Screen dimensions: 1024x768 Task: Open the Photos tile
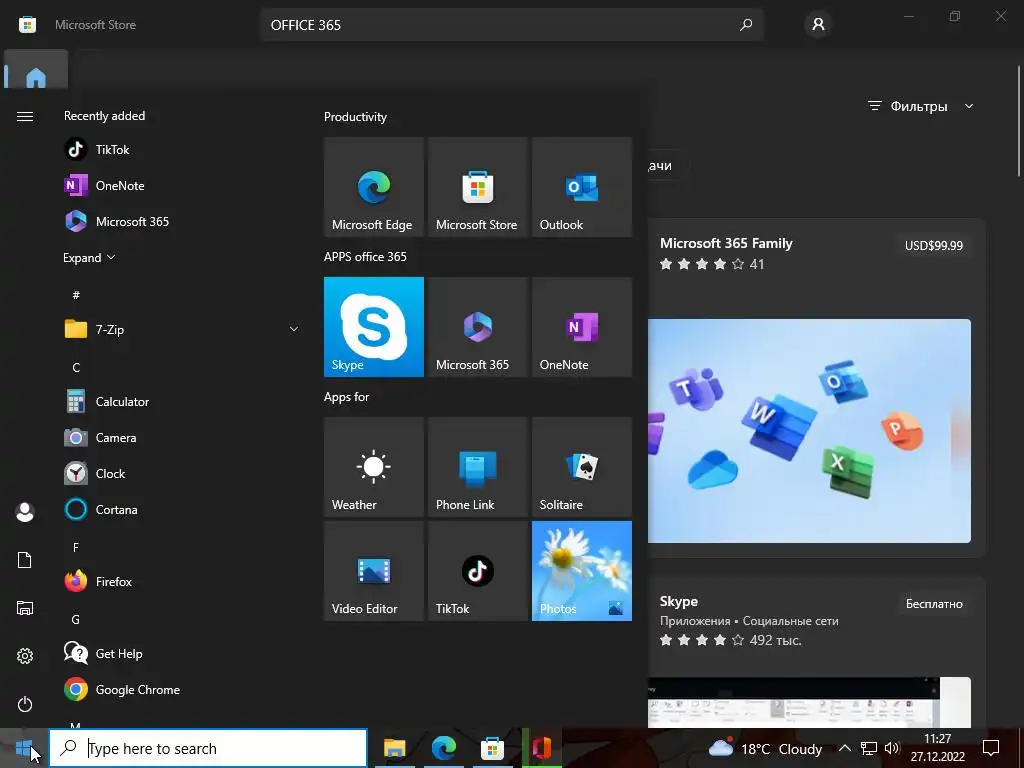(582, 571)
